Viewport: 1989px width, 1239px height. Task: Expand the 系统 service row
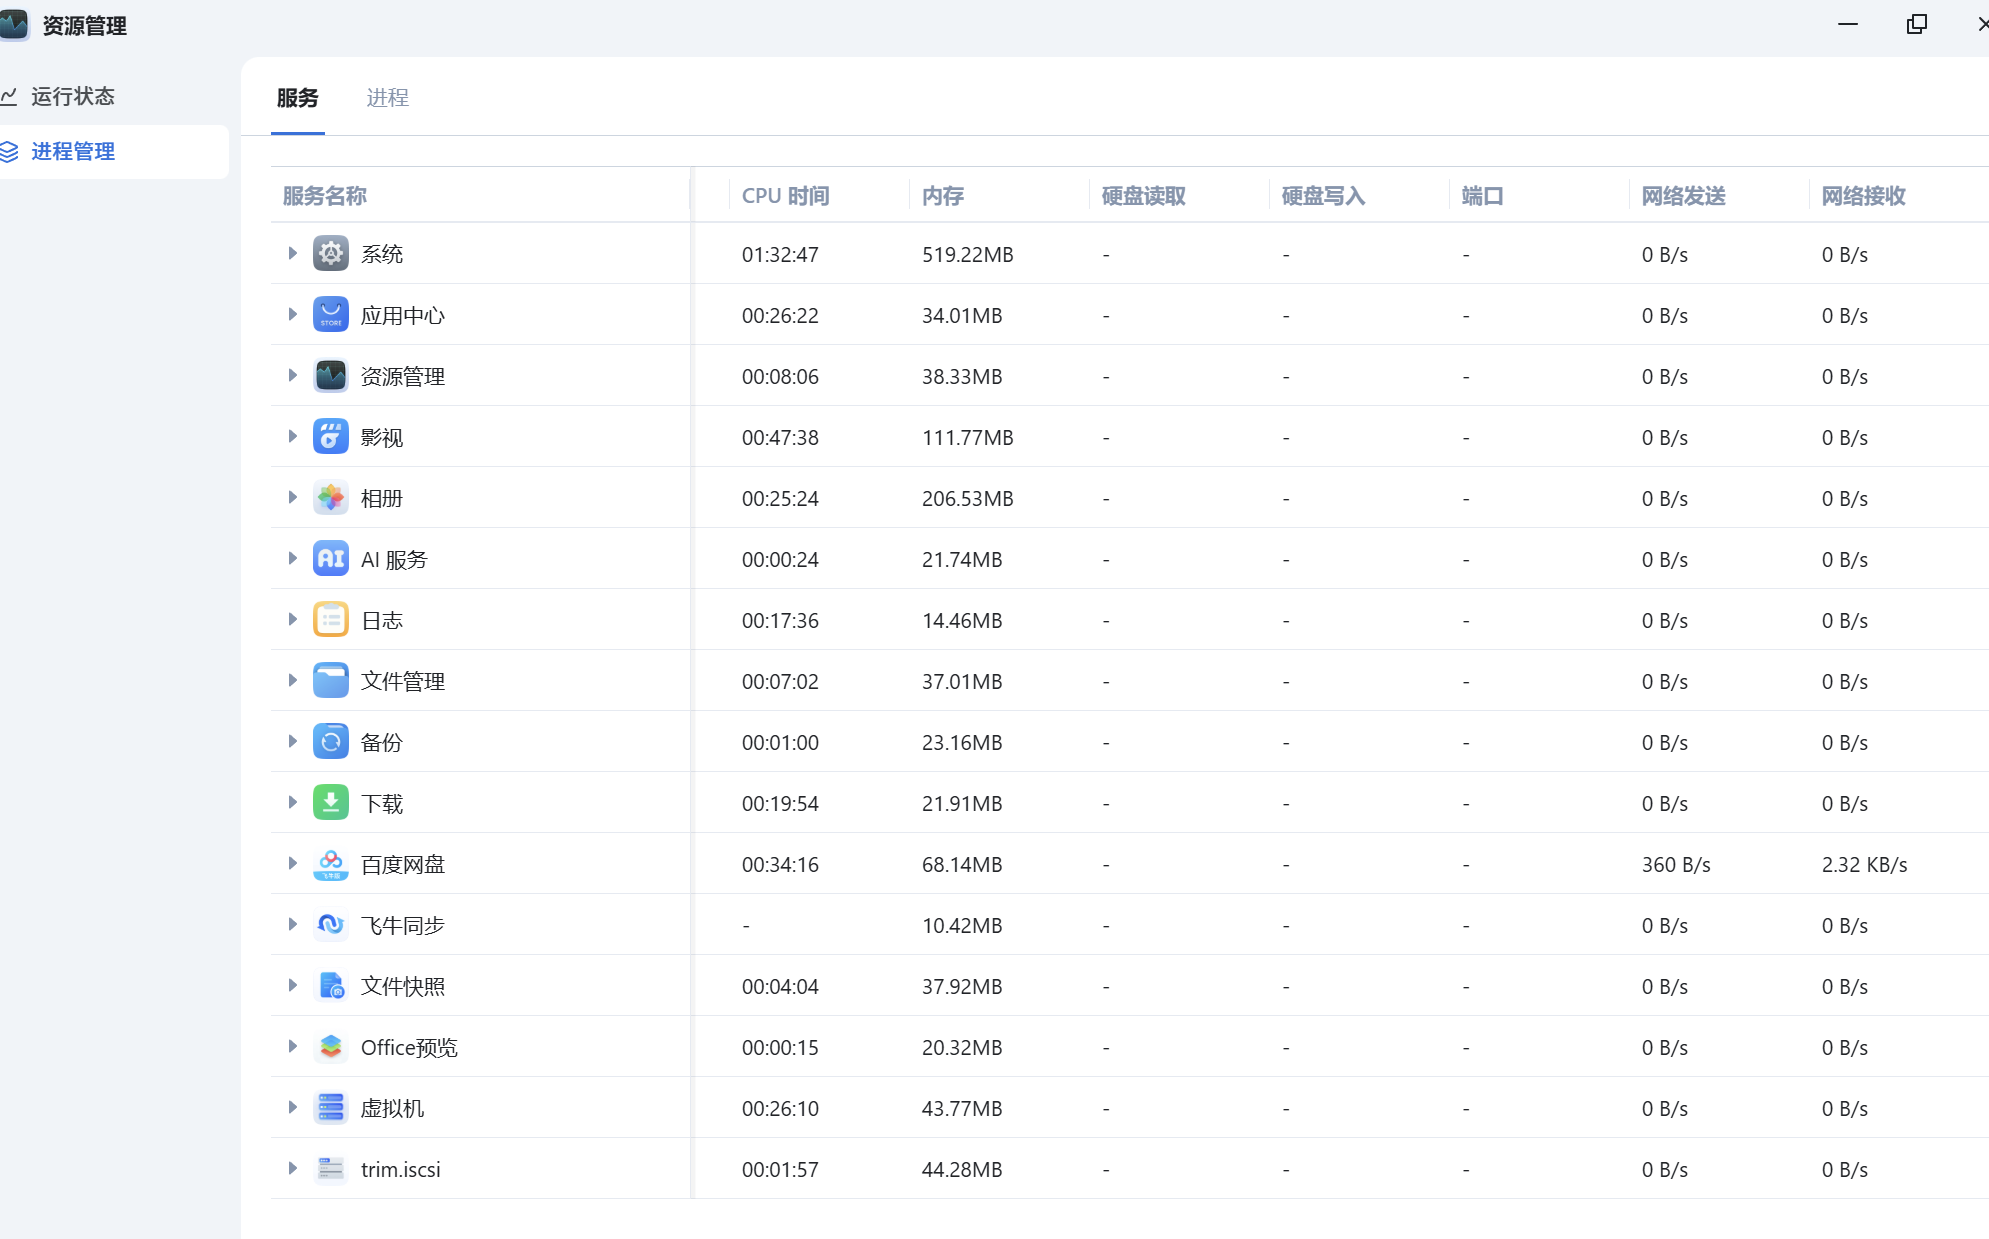[292, 254]
